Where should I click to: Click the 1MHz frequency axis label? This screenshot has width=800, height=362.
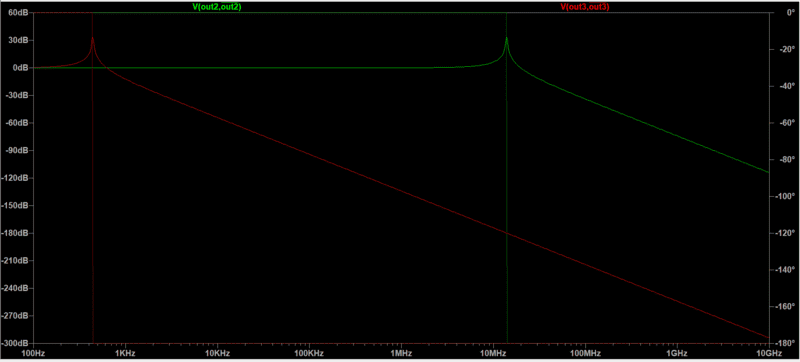click(401, 353)
